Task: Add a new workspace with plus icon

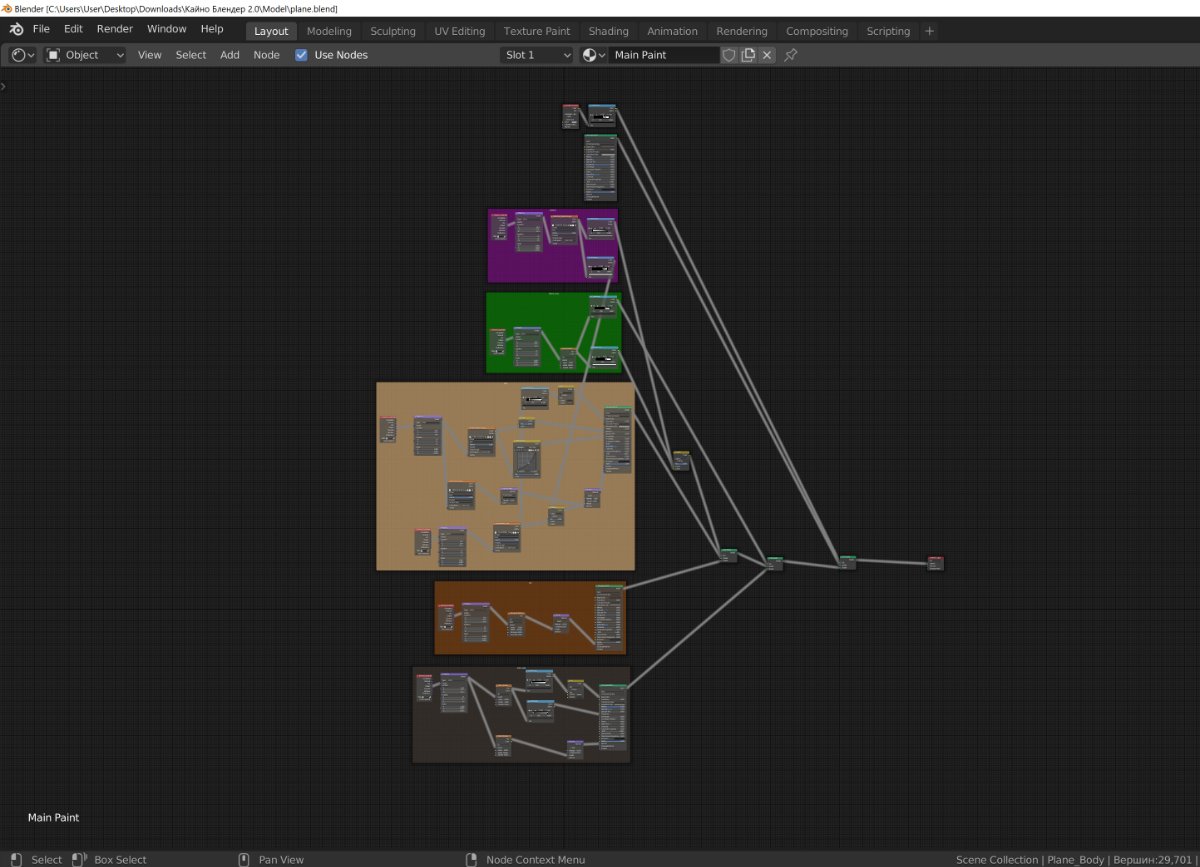Action: point(929,31)
